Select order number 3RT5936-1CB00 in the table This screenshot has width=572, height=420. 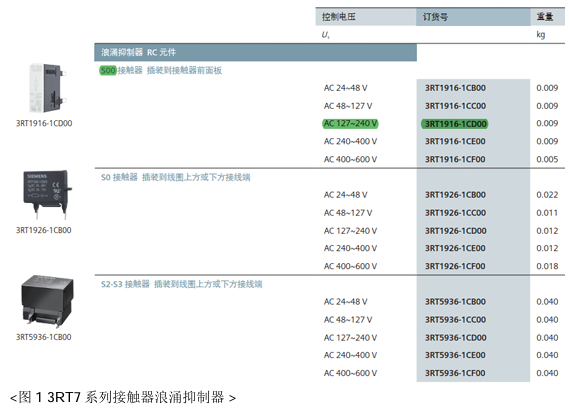tap(455, 302)
